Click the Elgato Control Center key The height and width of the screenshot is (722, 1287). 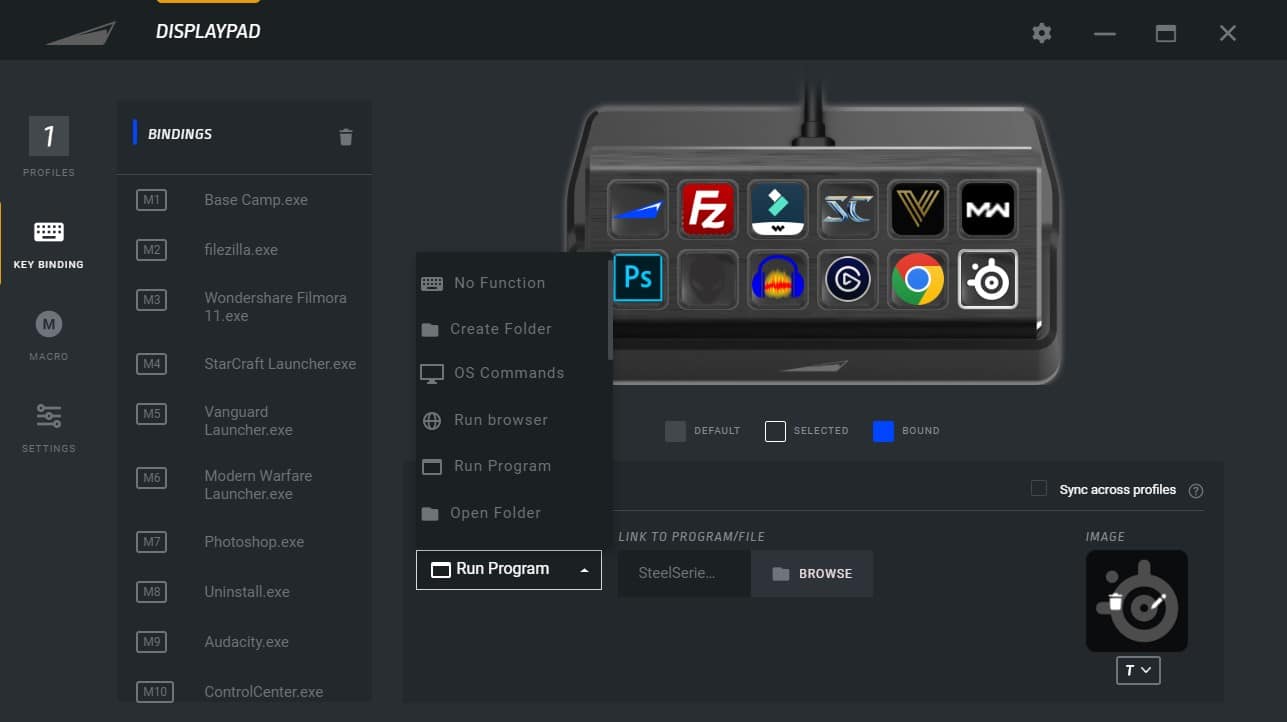[848, 278]
